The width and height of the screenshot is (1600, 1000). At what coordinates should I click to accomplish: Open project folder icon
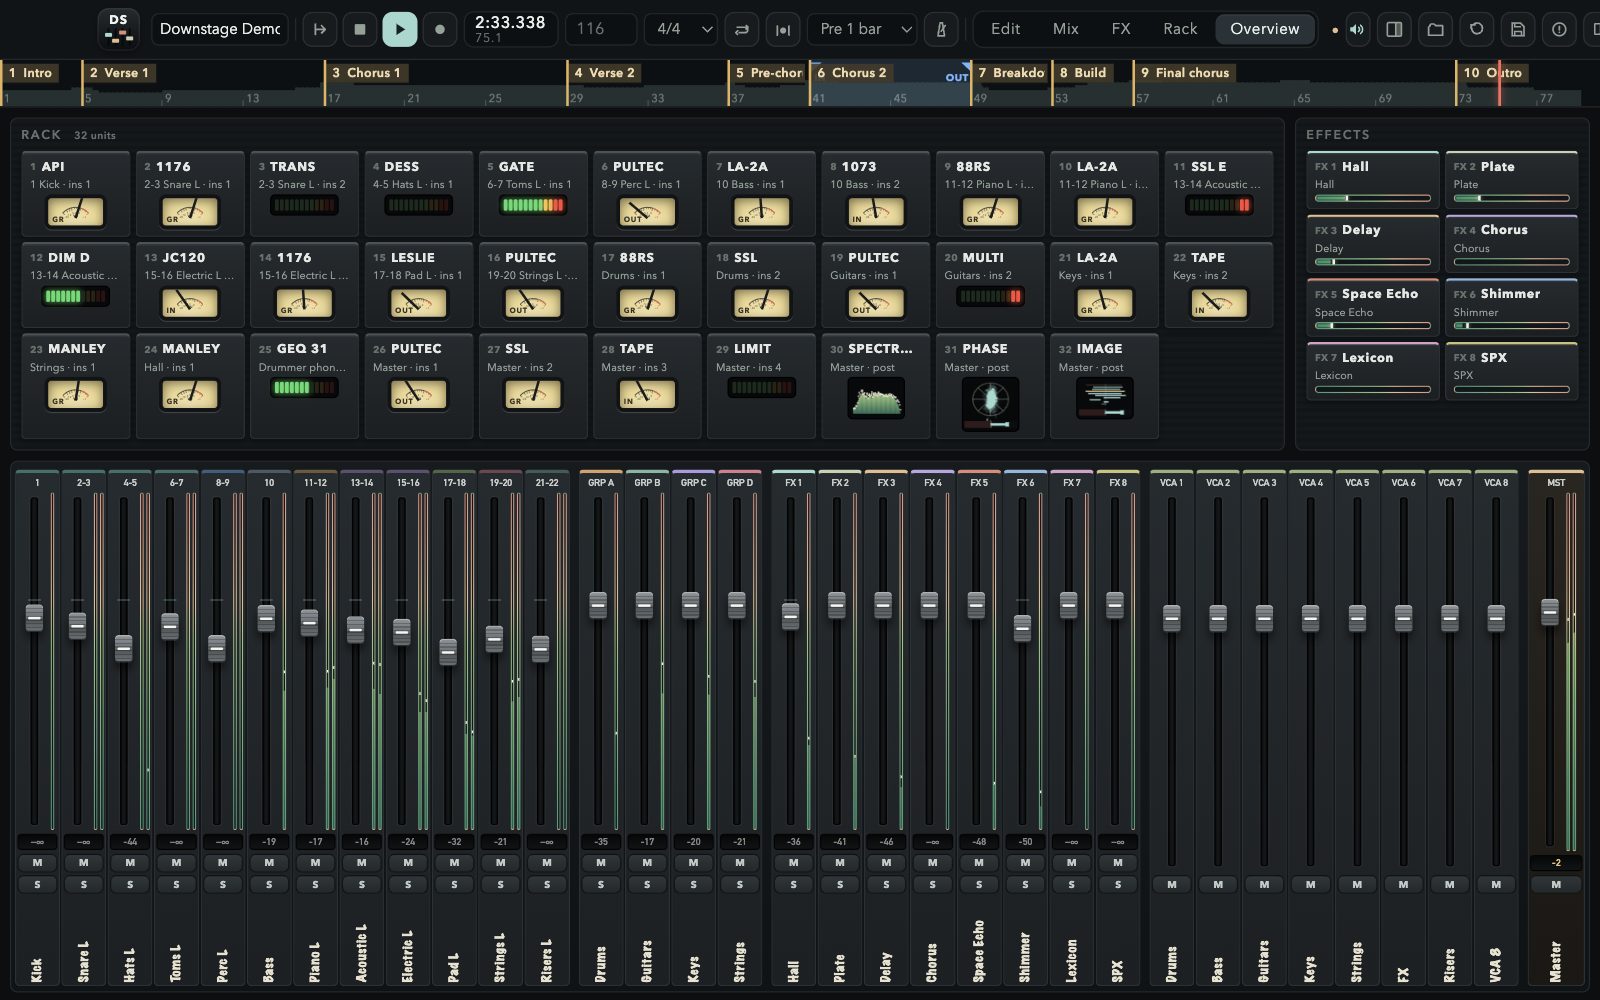click(1435, 29)
